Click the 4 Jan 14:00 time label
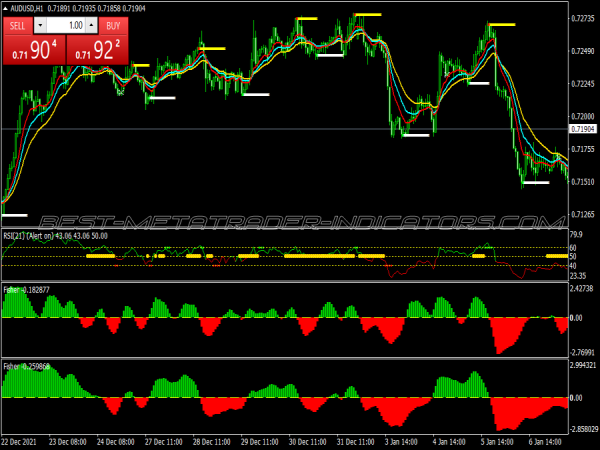Screen dimensions: 600x450 [449, 442]
